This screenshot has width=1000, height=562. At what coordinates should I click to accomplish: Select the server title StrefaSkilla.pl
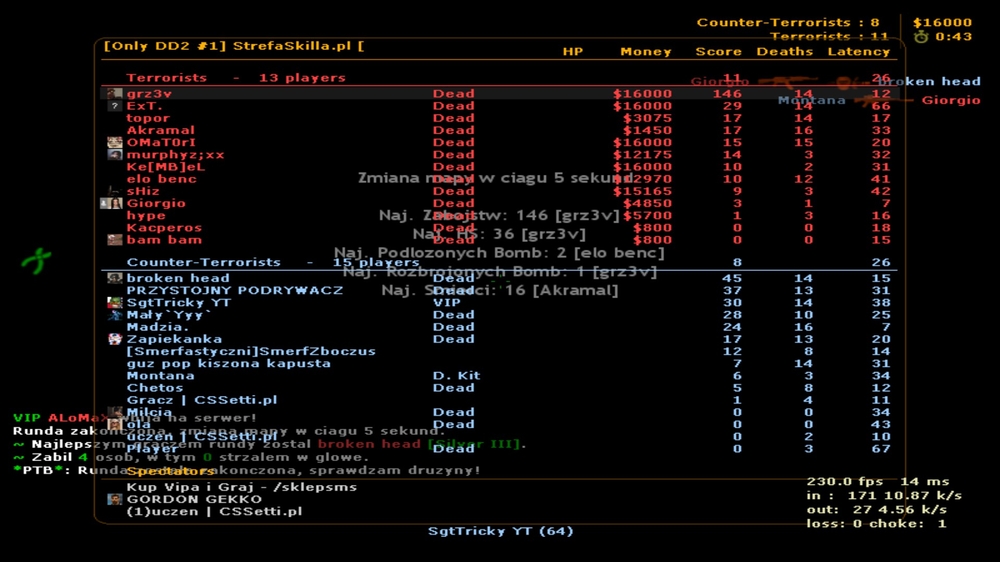point(291,46)
